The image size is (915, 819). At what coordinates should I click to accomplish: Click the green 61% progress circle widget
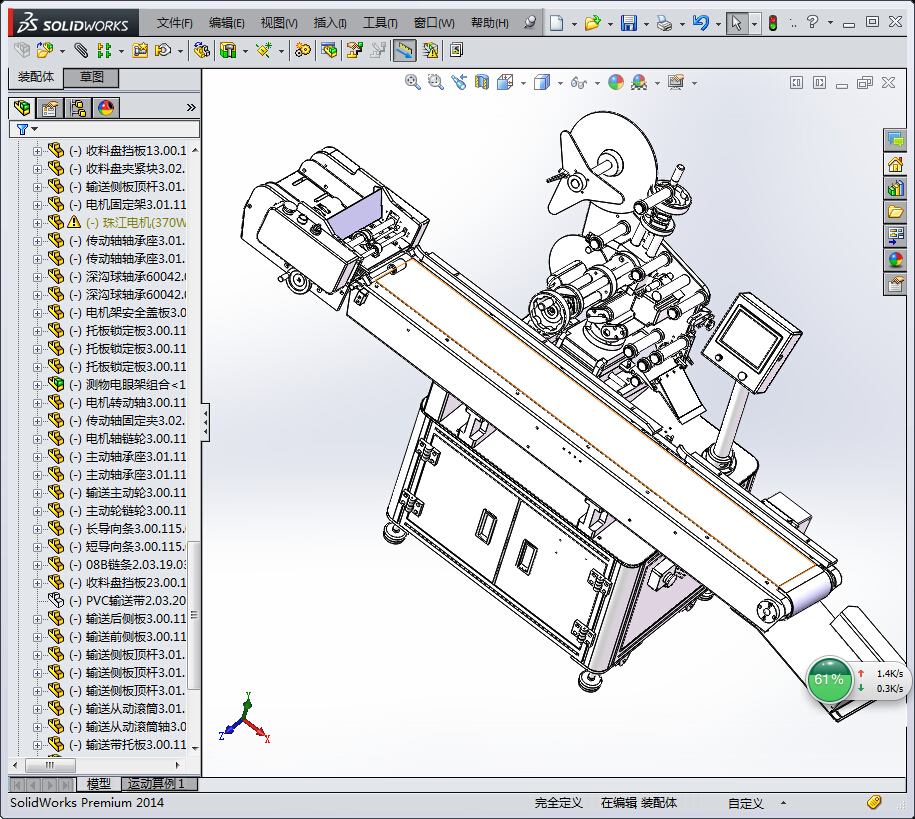(828, 679)
